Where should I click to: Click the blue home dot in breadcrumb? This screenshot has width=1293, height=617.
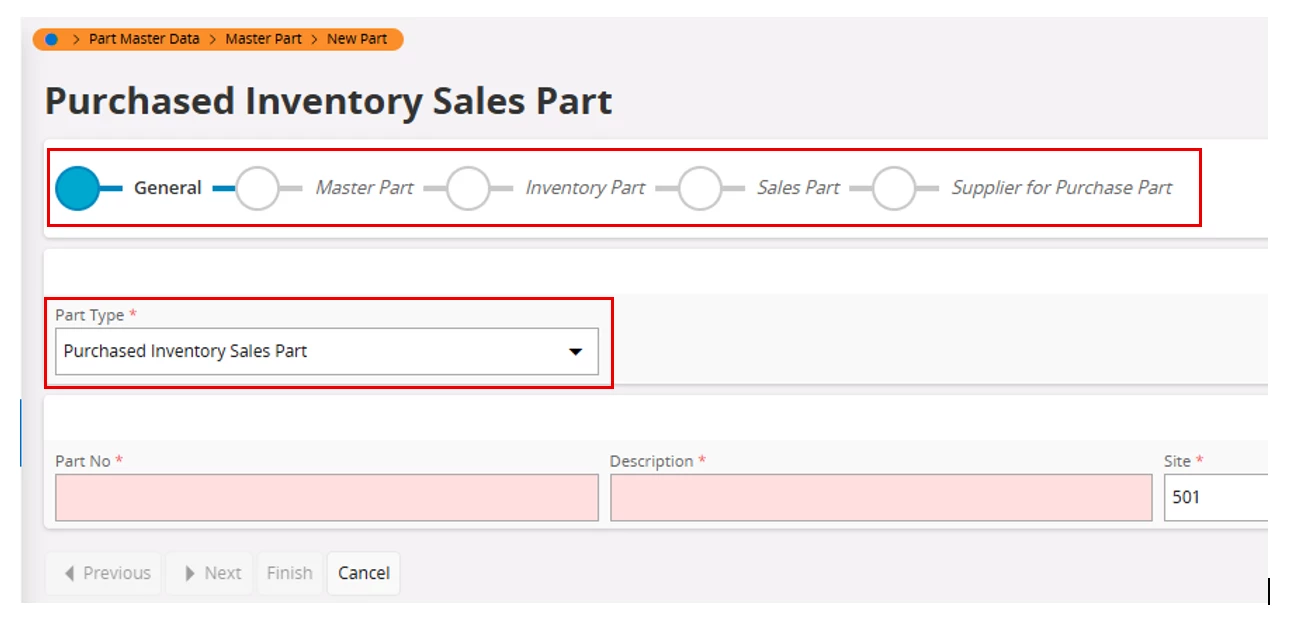(x=52, y=39)
